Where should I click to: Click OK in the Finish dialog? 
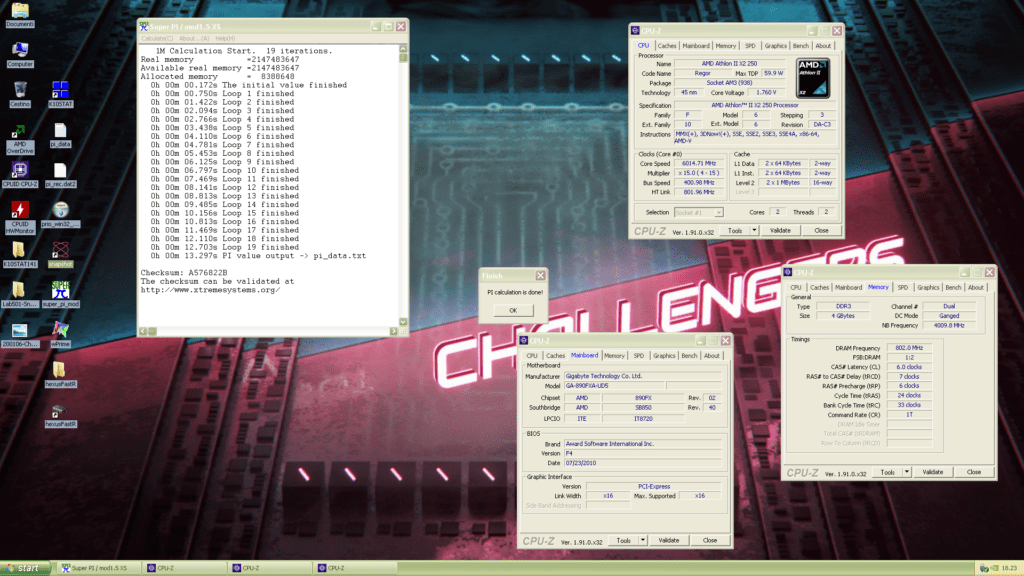click(513, 310)
